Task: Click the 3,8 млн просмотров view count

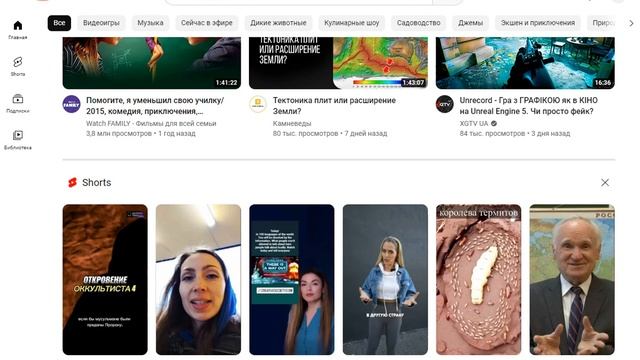Action: pos(119,133)
